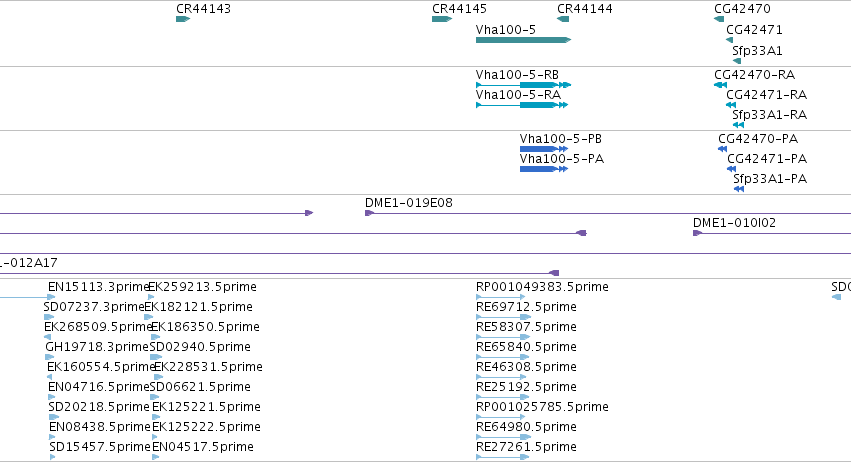Viewport: 851px width, 462px height.
Task: Select the CG42470 gene feature
Action: [x=719, y=19]
